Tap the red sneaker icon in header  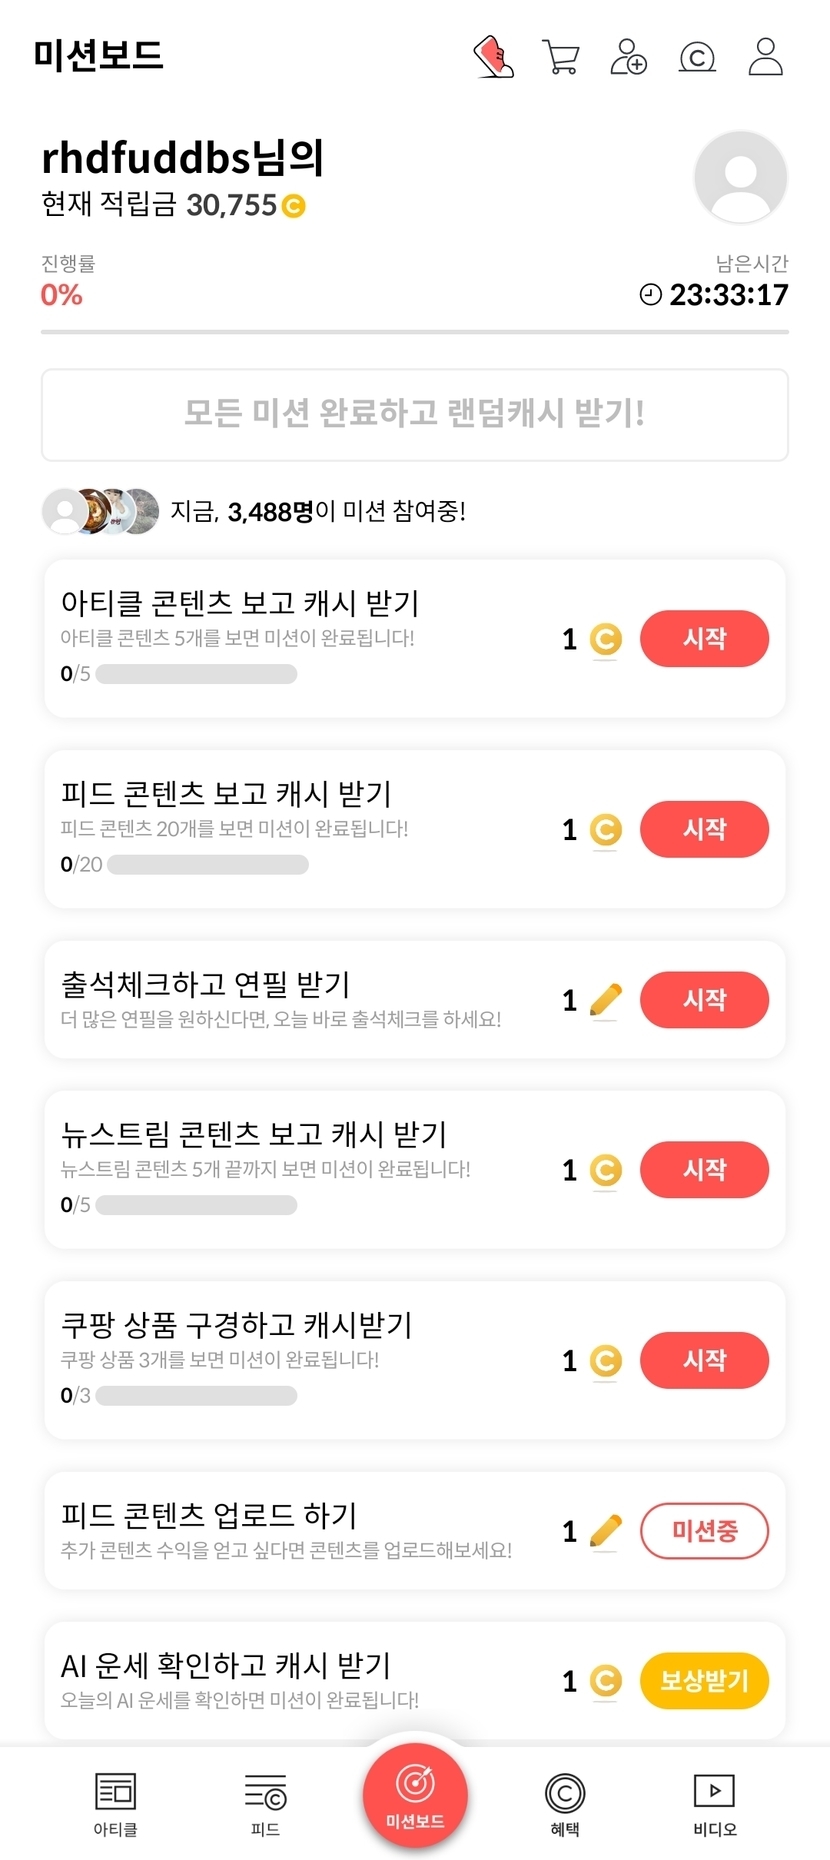494,57
